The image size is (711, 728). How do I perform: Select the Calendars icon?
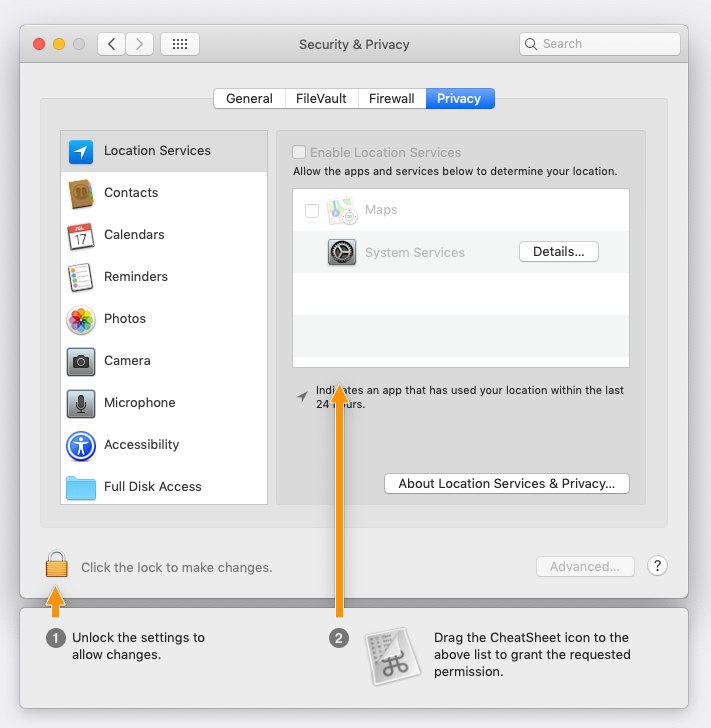[81, 236]
